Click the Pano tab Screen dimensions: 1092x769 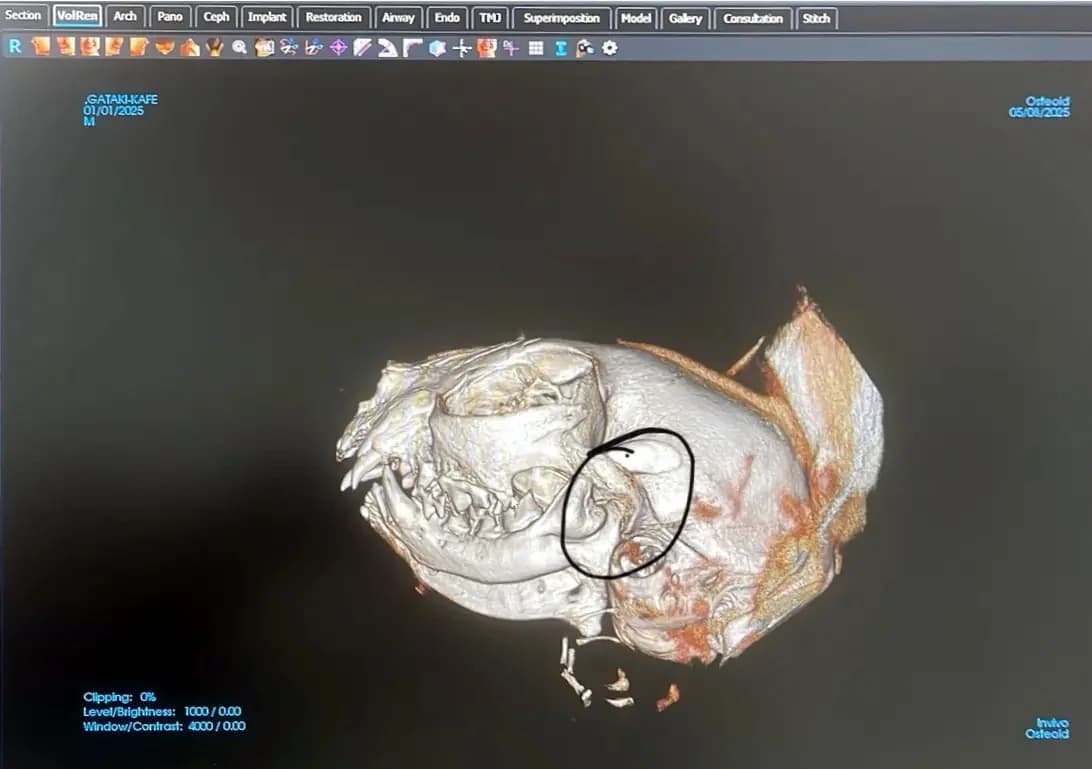click(170, 18)
